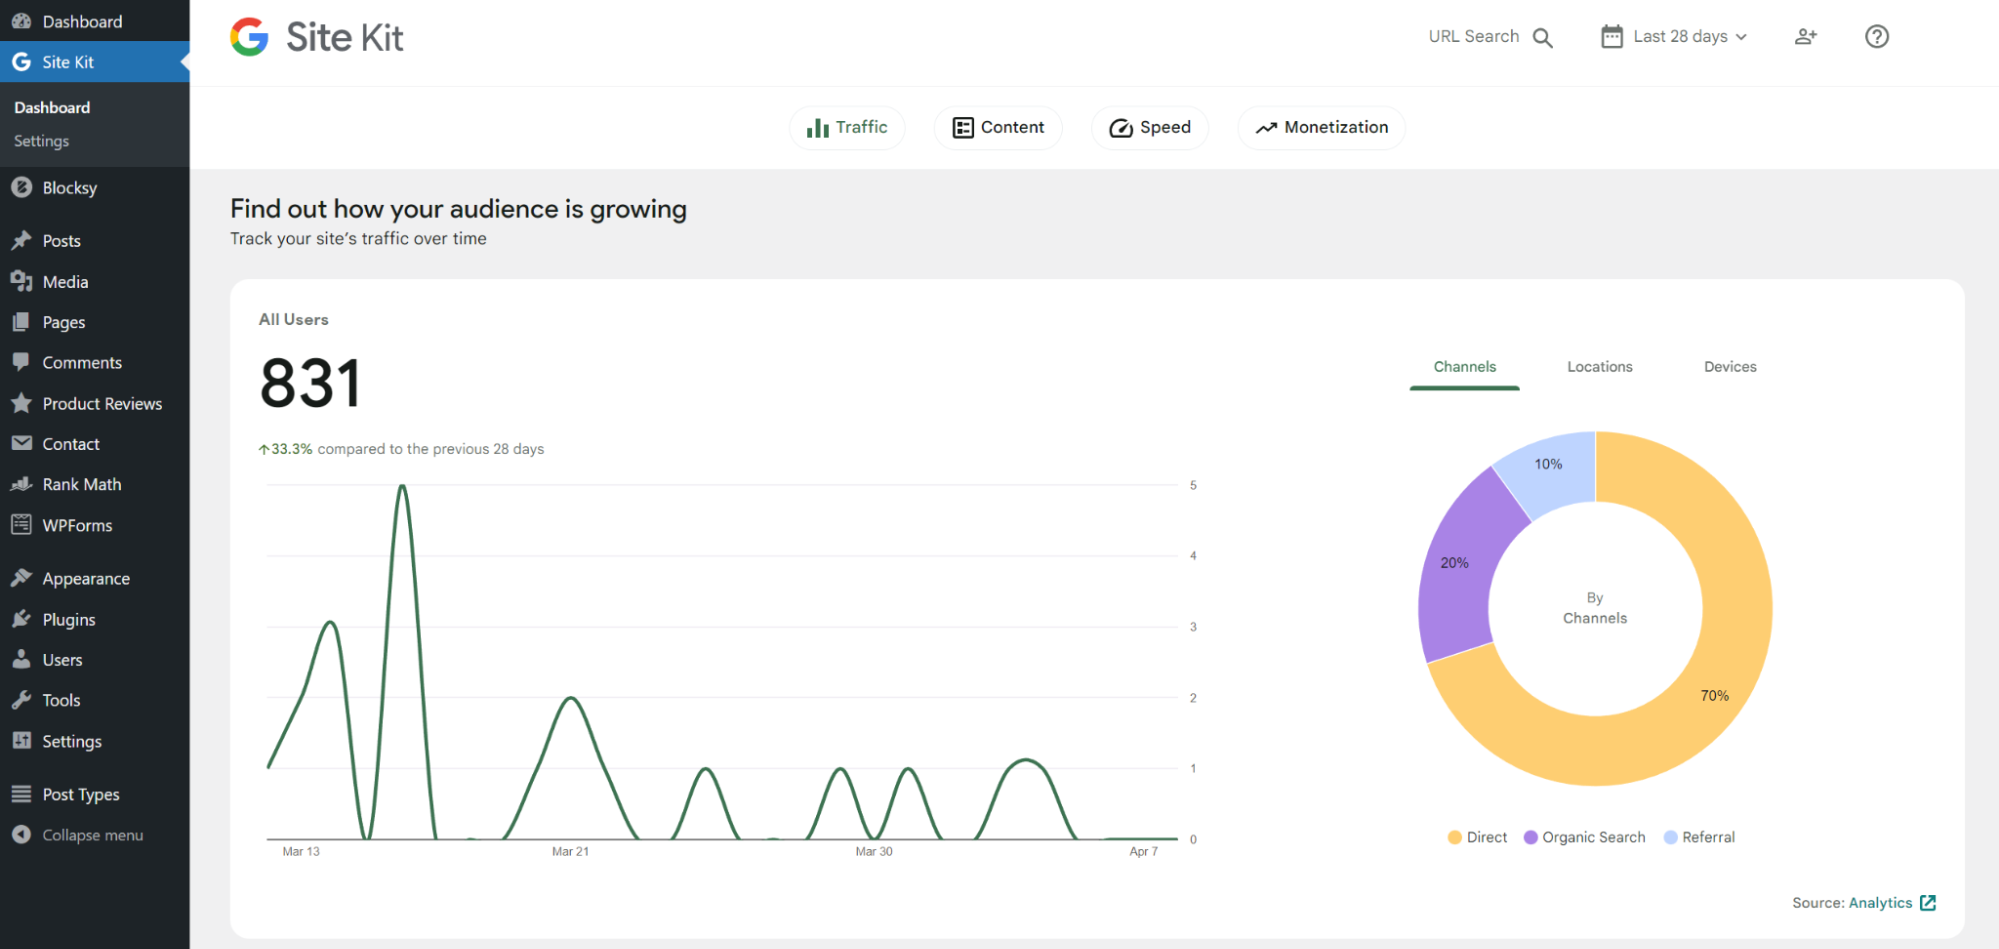Click the Speed gauge icon
This screenshot has height=949, width=1999.
(1121, 128)
